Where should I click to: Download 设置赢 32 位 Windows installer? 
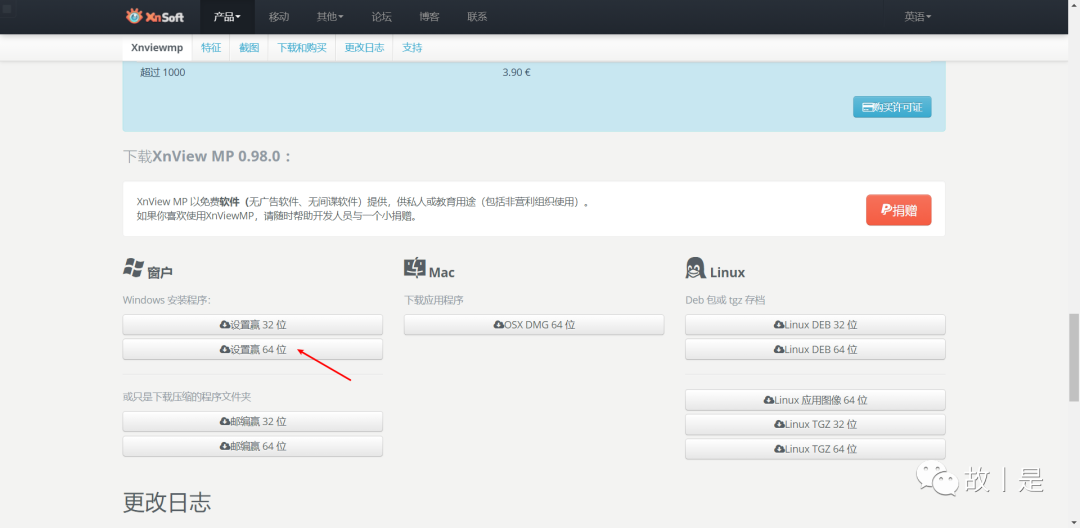coord(252,325)
